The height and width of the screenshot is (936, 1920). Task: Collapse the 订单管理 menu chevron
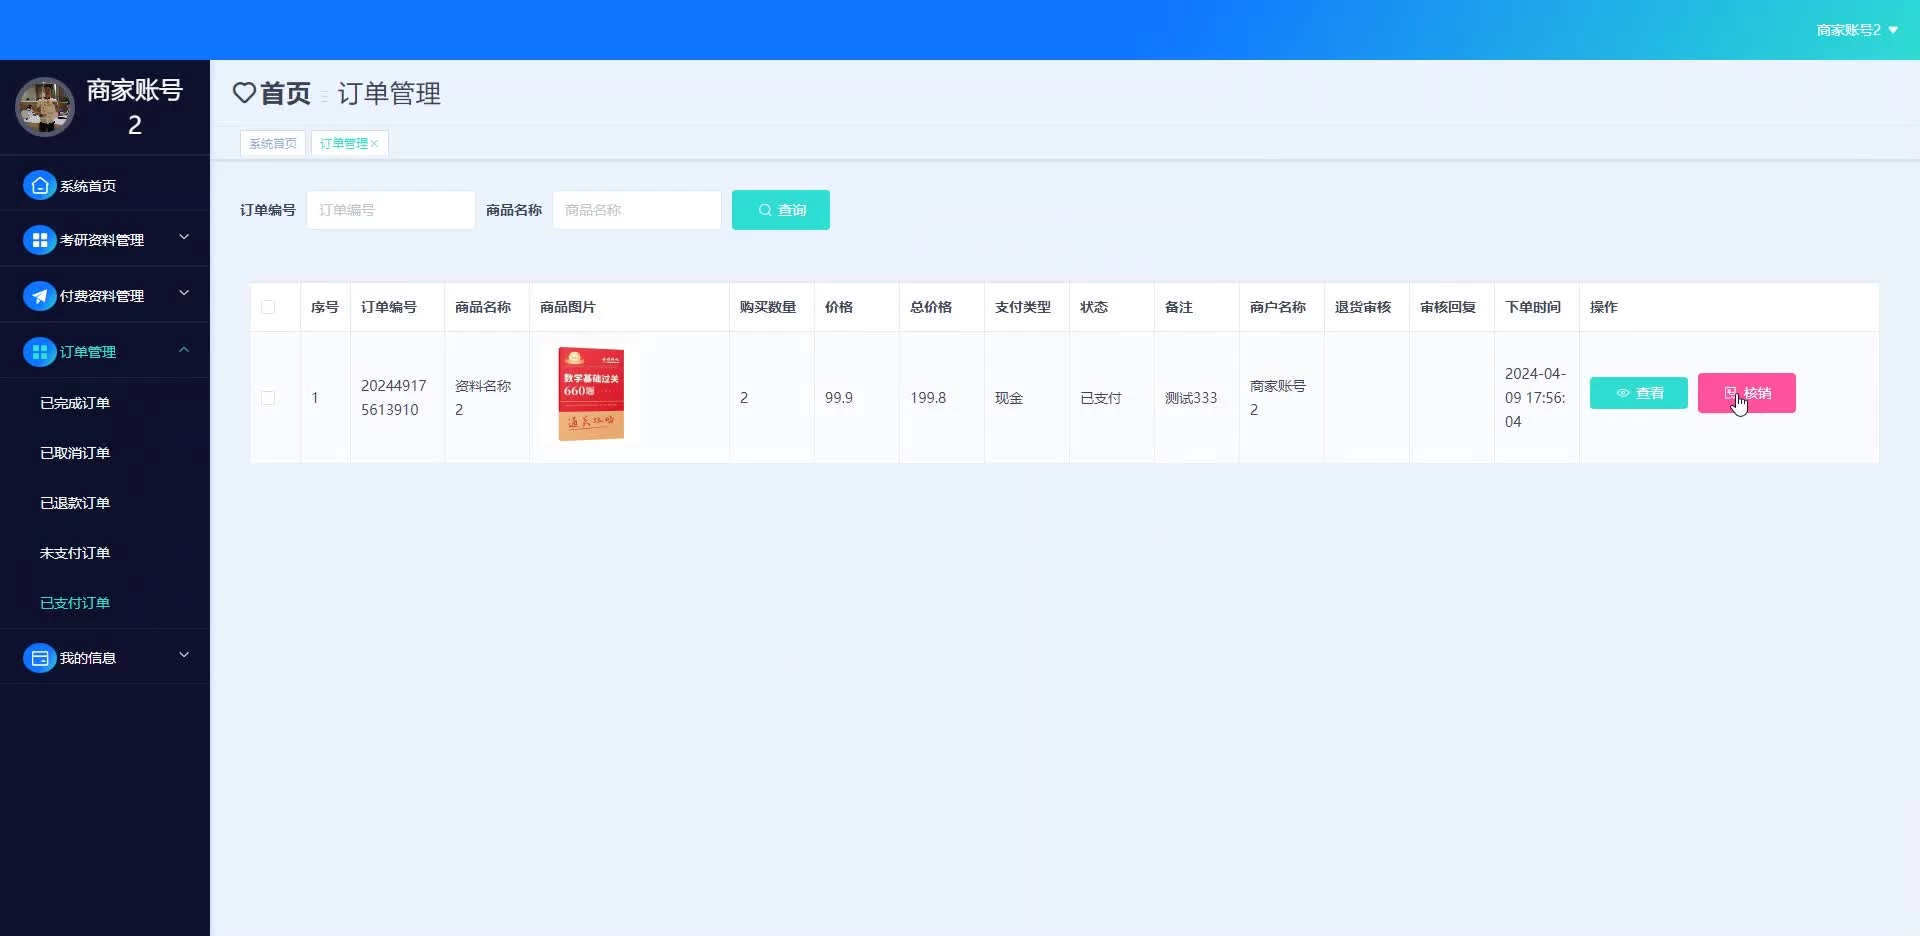pyautogui.click(x=184, y=350)
